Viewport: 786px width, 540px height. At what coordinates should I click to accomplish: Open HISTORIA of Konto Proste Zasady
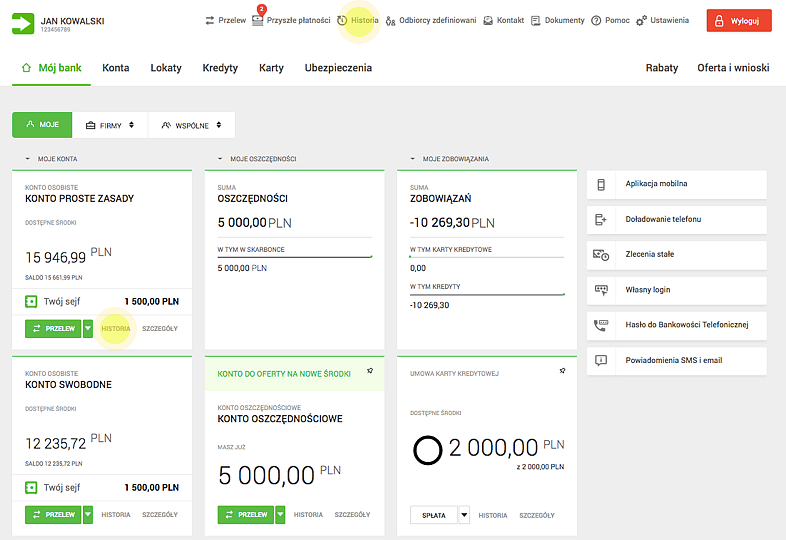(x=116, y=329)
